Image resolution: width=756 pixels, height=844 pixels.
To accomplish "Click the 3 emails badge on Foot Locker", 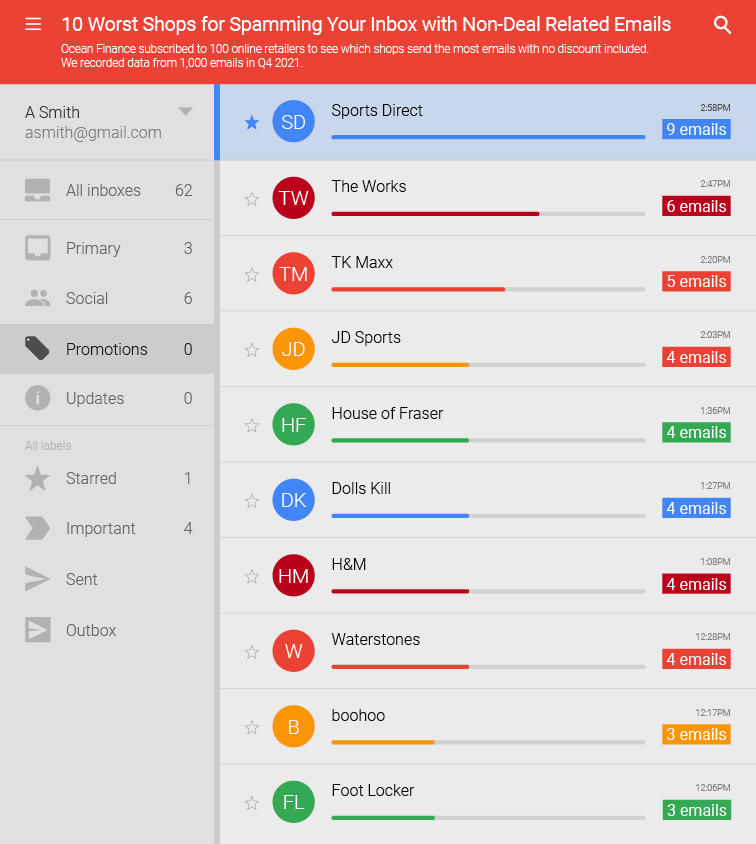I will click(696, 810).
